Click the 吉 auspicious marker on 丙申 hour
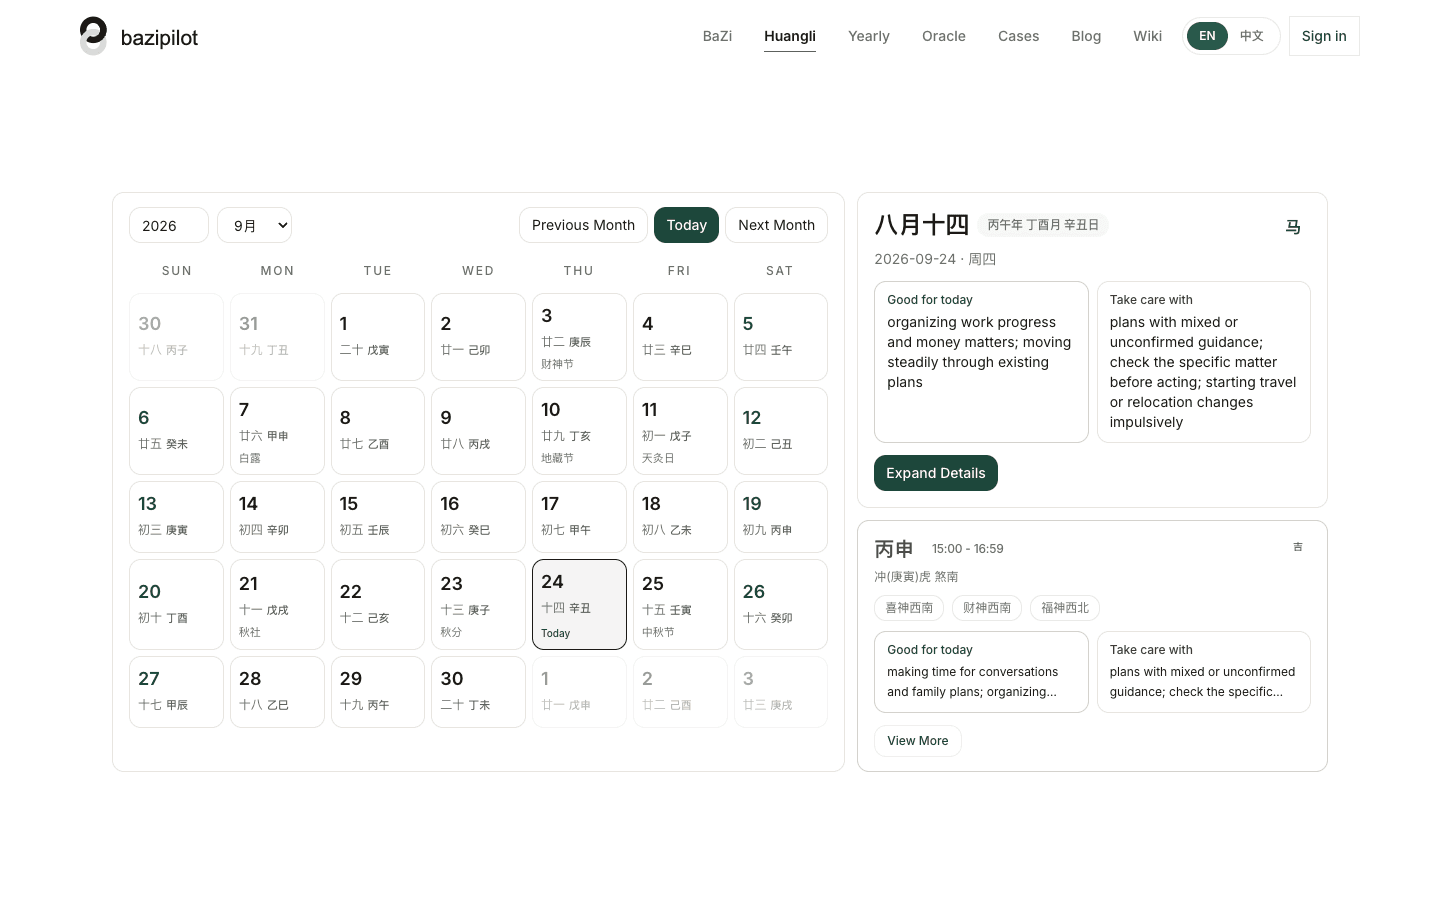The image size is (1440, 900). 1298,547
